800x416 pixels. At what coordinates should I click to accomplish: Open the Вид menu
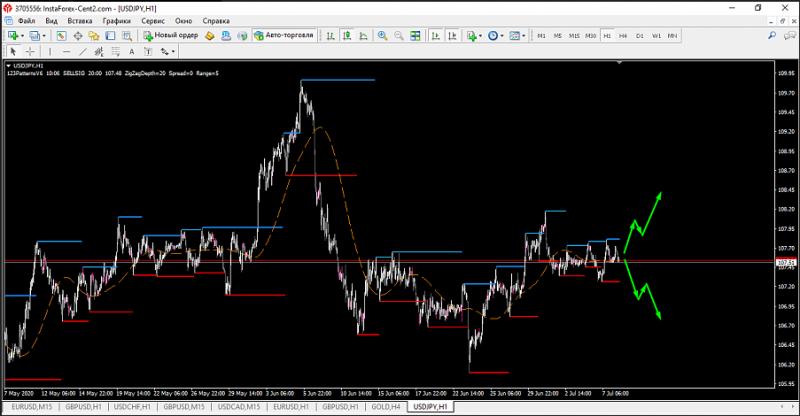(x=52, y=21)
